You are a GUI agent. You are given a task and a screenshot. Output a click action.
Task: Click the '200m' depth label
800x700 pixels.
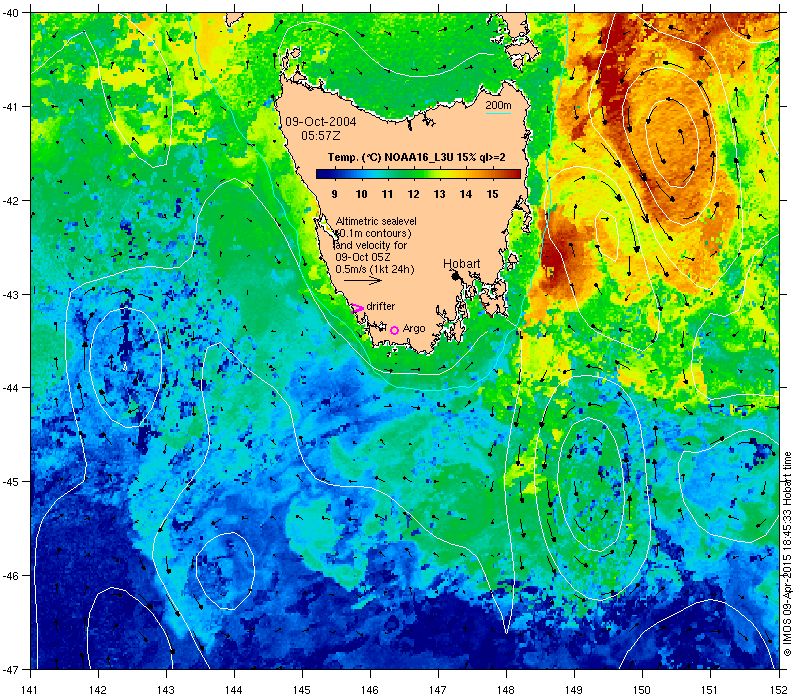(x=498, y=105)
